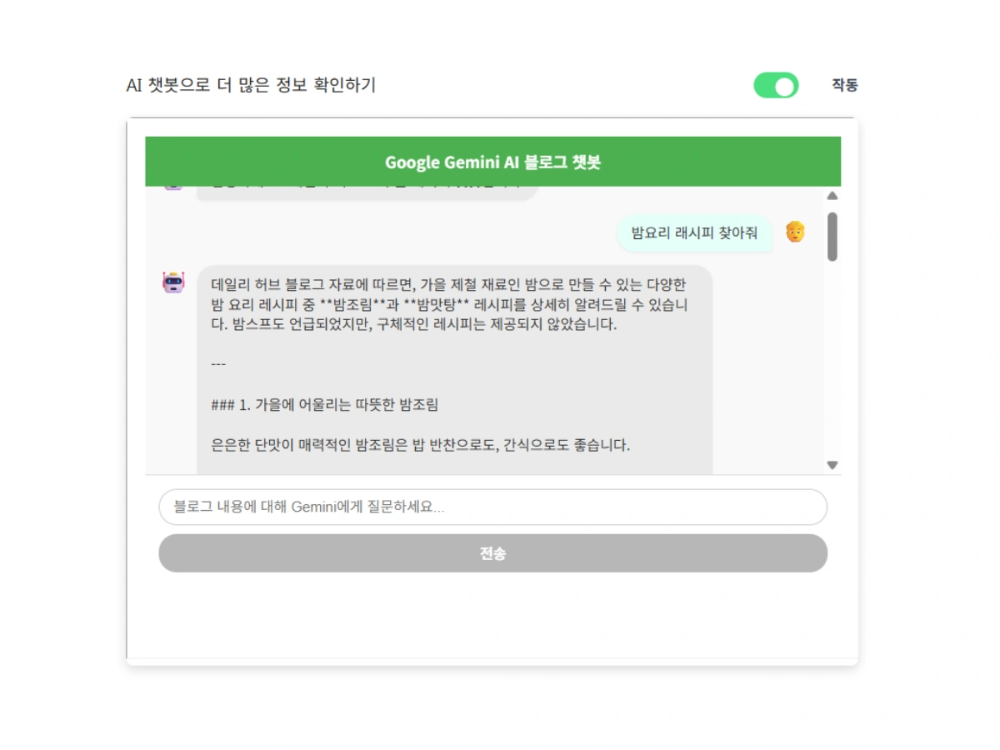The image size is (1000, 750).
Task: Click the partially hidden robot avatar under header
Action: tap(173, 186)
